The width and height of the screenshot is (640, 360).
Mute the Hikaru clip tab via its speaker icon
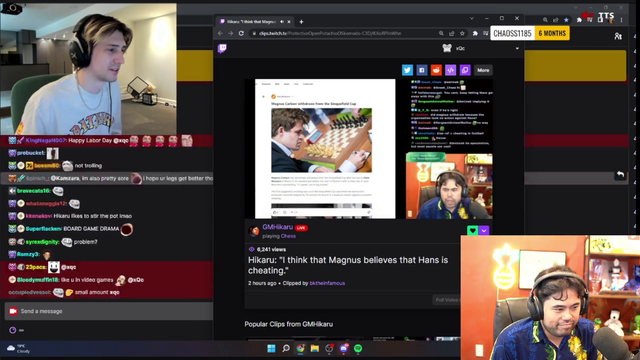[x=282, y=22]
